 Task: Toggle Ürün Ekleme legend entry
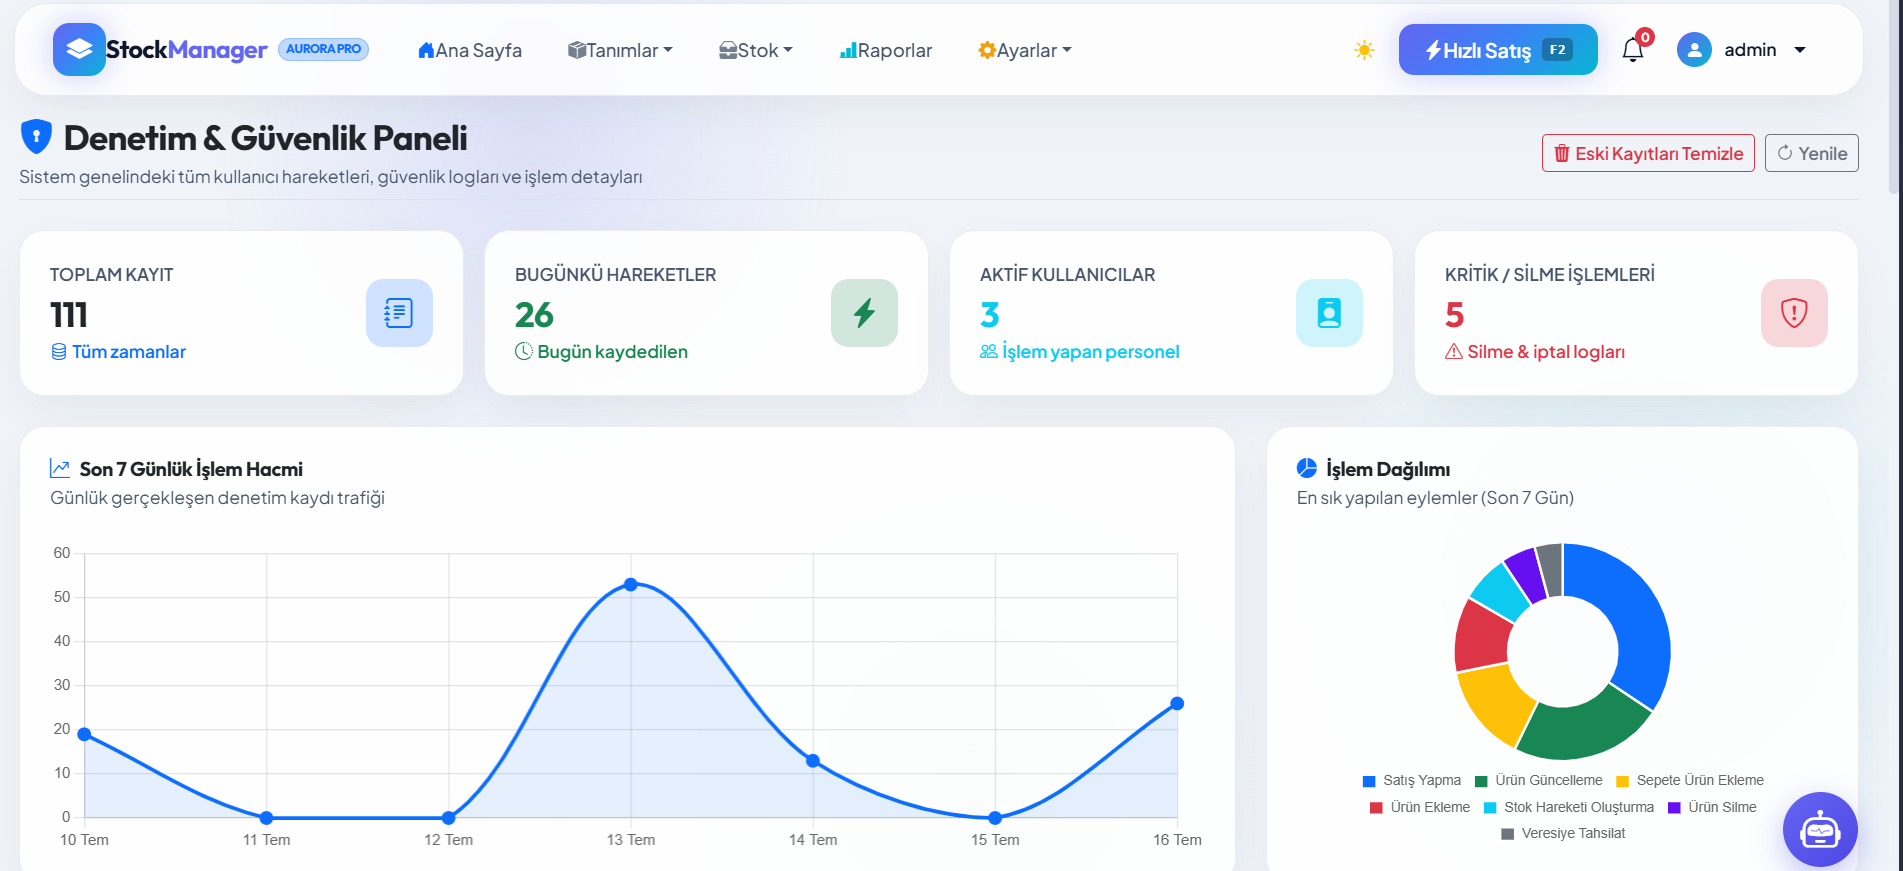point(1420,808)
